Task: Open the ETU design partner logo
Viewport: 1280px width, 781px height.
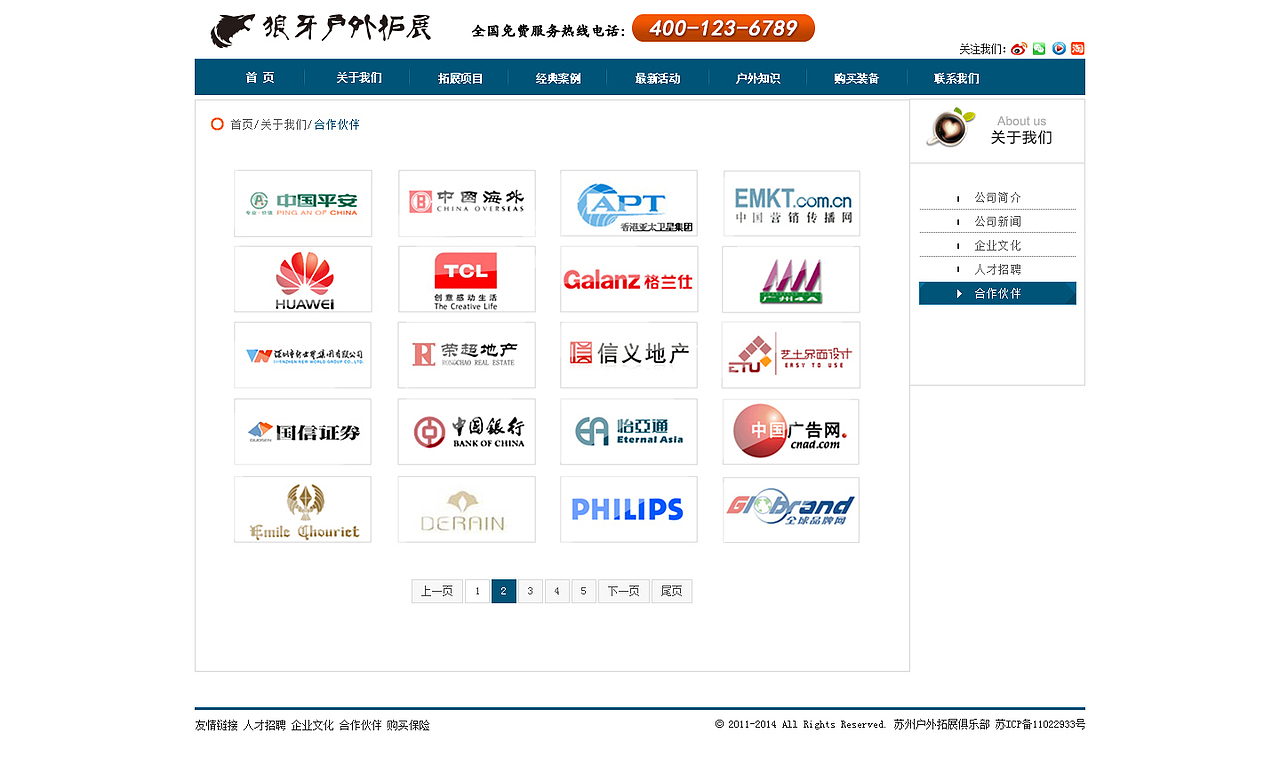Action: pyautogui.click(x=791, y=355)
